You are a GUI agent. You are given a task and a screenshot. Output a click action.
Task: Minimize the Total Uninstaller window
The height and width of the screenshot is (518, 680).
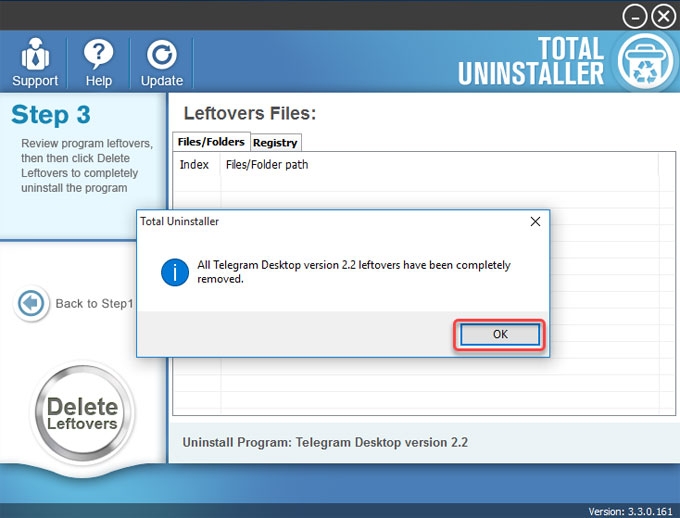(635, 16)
